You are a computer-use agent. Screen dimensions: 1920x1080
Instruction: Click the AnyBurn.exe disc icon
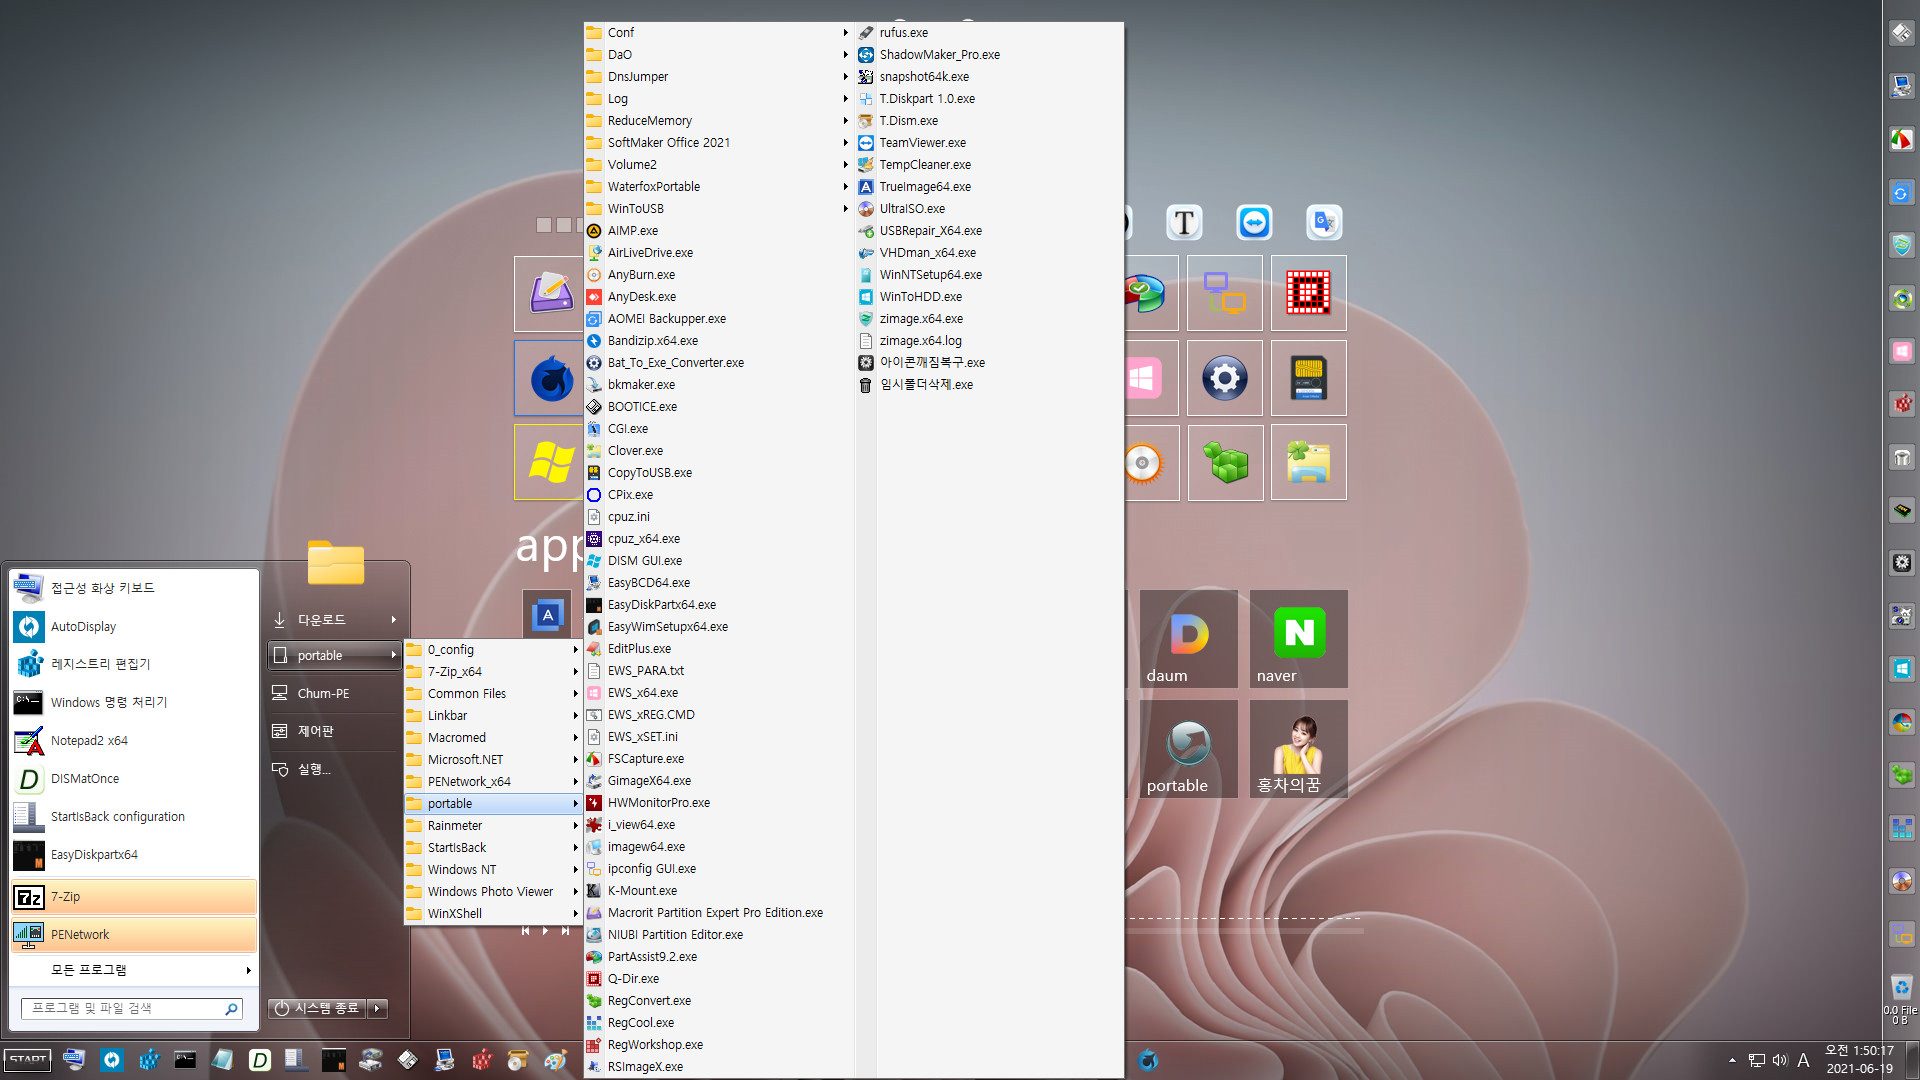point(594,275)
